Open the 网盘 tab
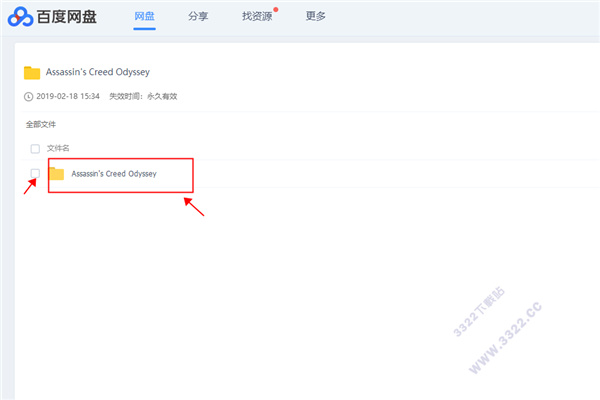Viewport: 600px width, 400px height. coord(144,16)
